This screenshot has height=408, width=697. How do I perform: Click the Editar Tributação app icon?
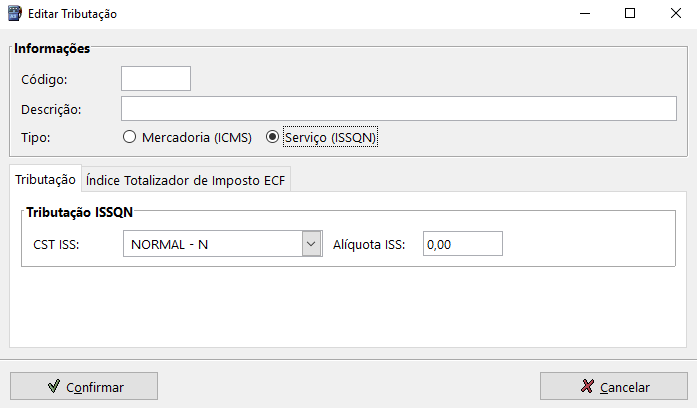15,13
